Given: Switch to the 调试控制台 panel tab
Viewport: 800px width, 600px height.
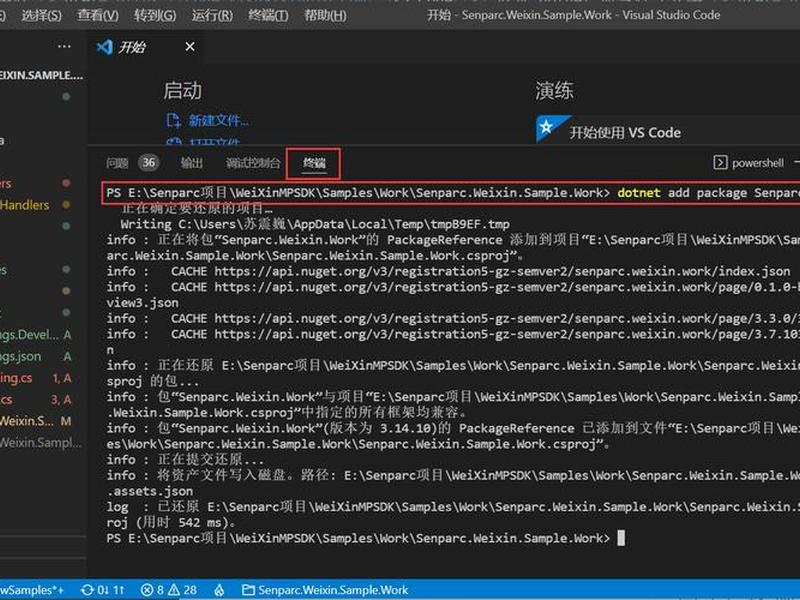Looking at the screenshot, I should [x=253, y=163].
